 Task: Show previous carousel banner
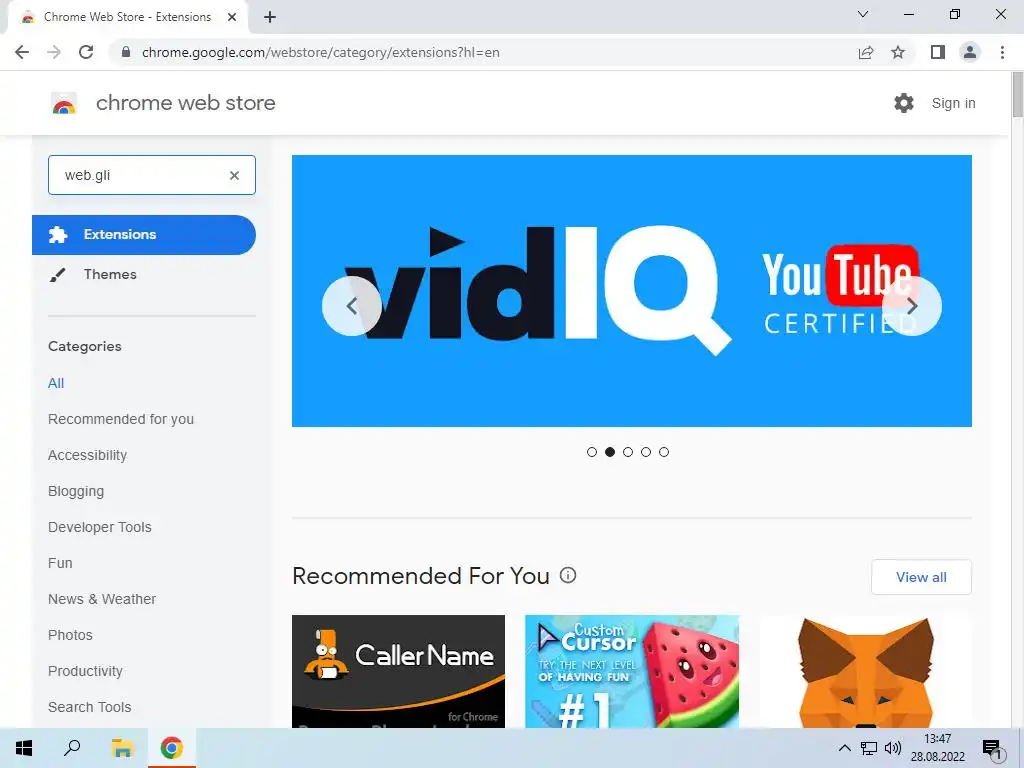pyautogui.click(x=351, y=306)
